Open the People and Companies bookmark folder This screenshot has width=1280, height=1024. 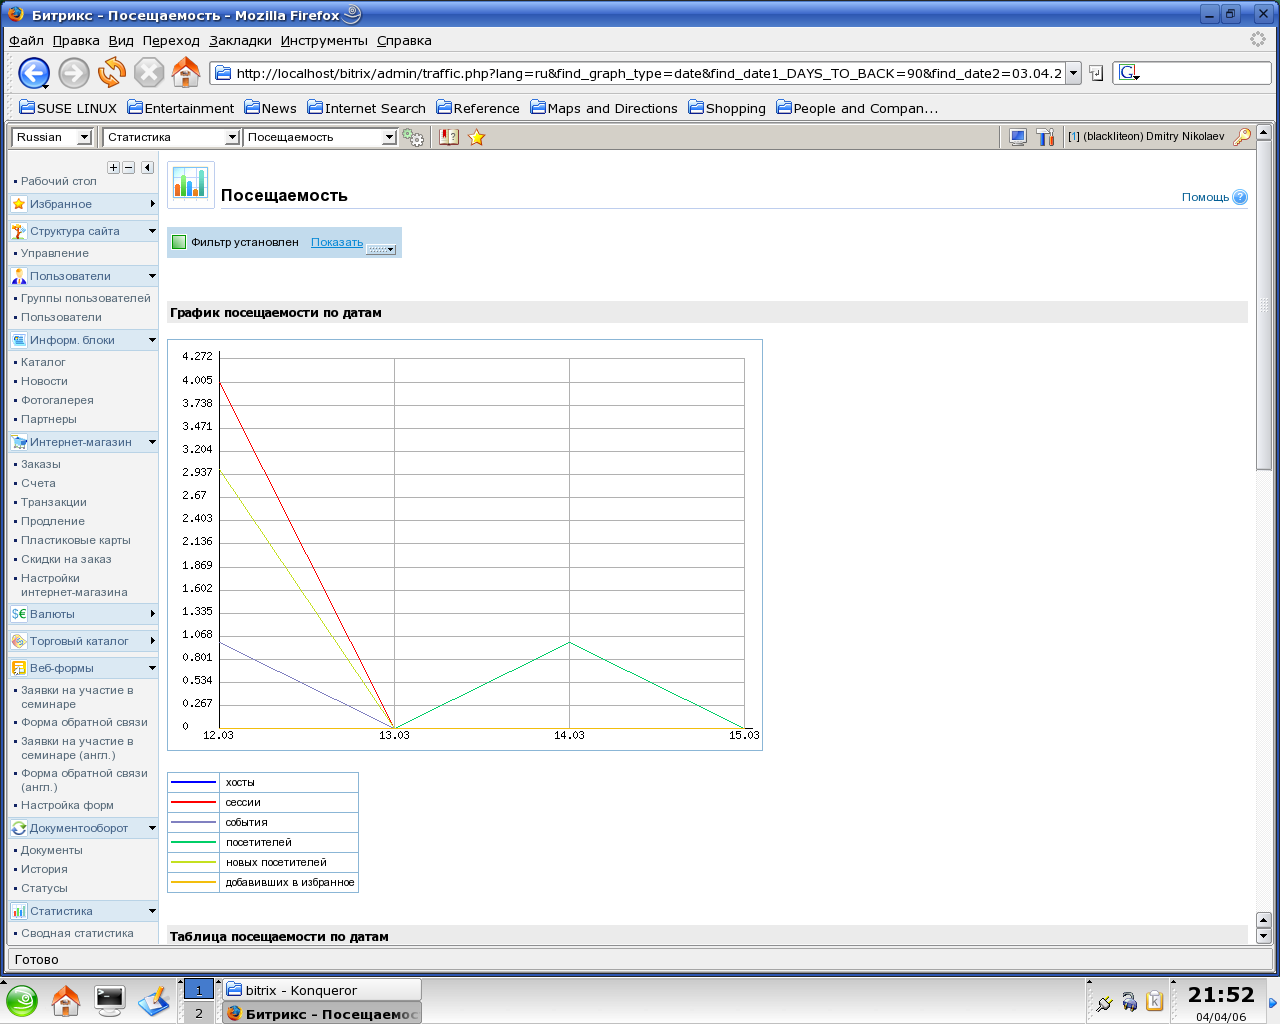pos(857,108)
